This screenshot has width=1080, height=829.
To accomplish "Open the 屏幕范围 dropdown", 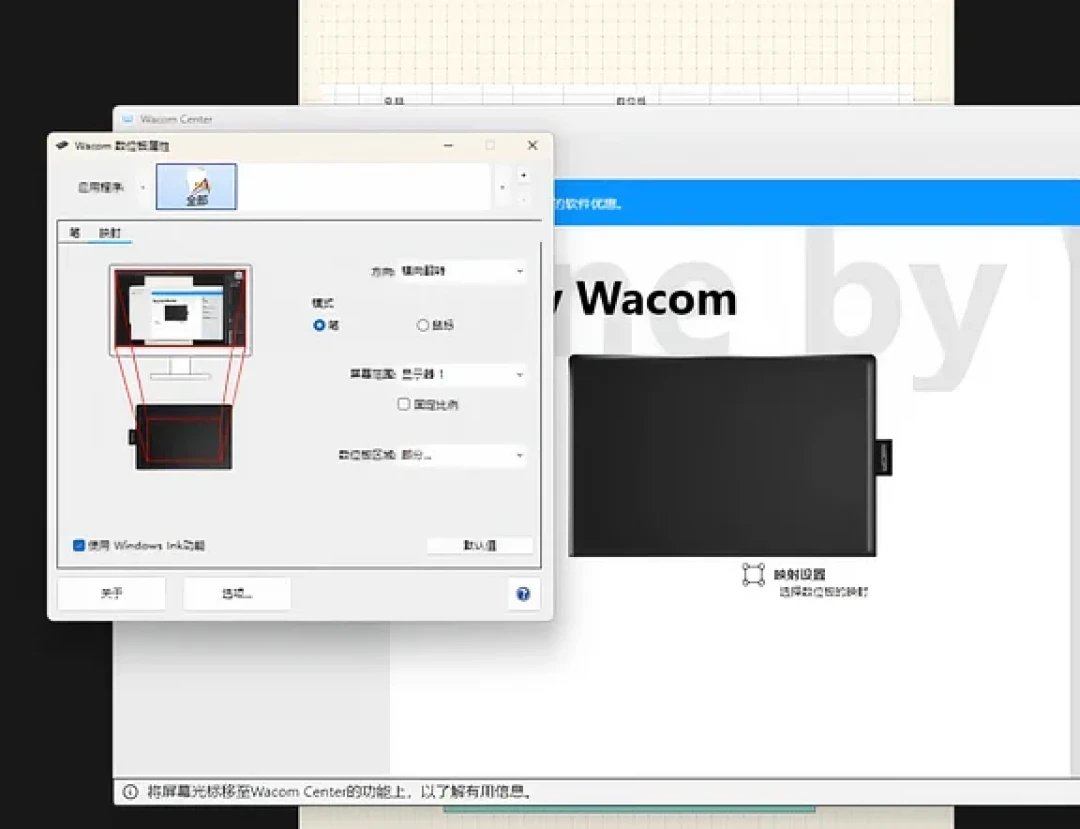I will click(462, 375).
